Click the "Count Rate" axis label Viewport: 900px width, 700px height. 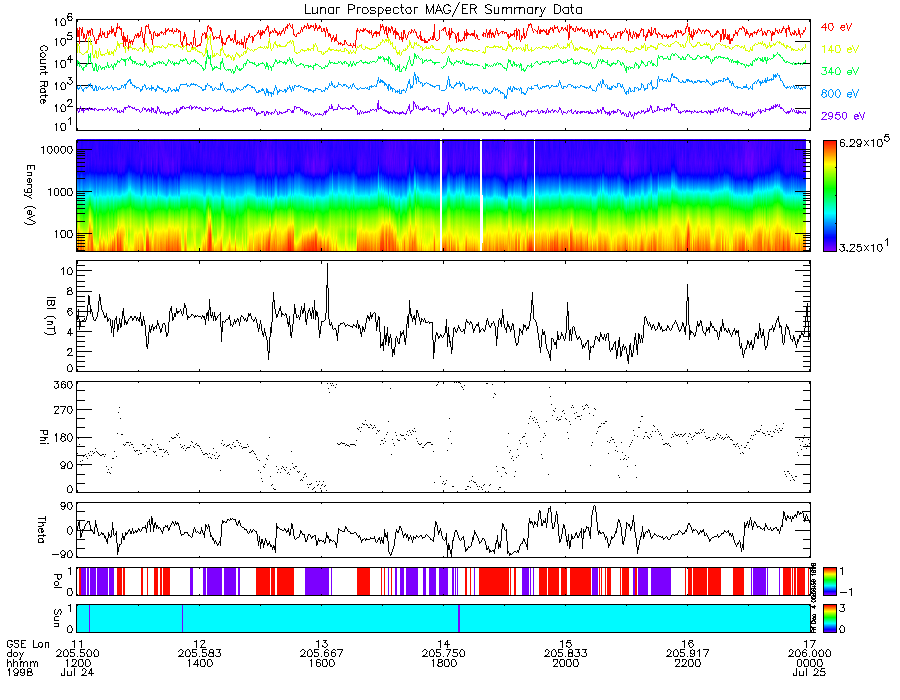(x=43, y=74)
